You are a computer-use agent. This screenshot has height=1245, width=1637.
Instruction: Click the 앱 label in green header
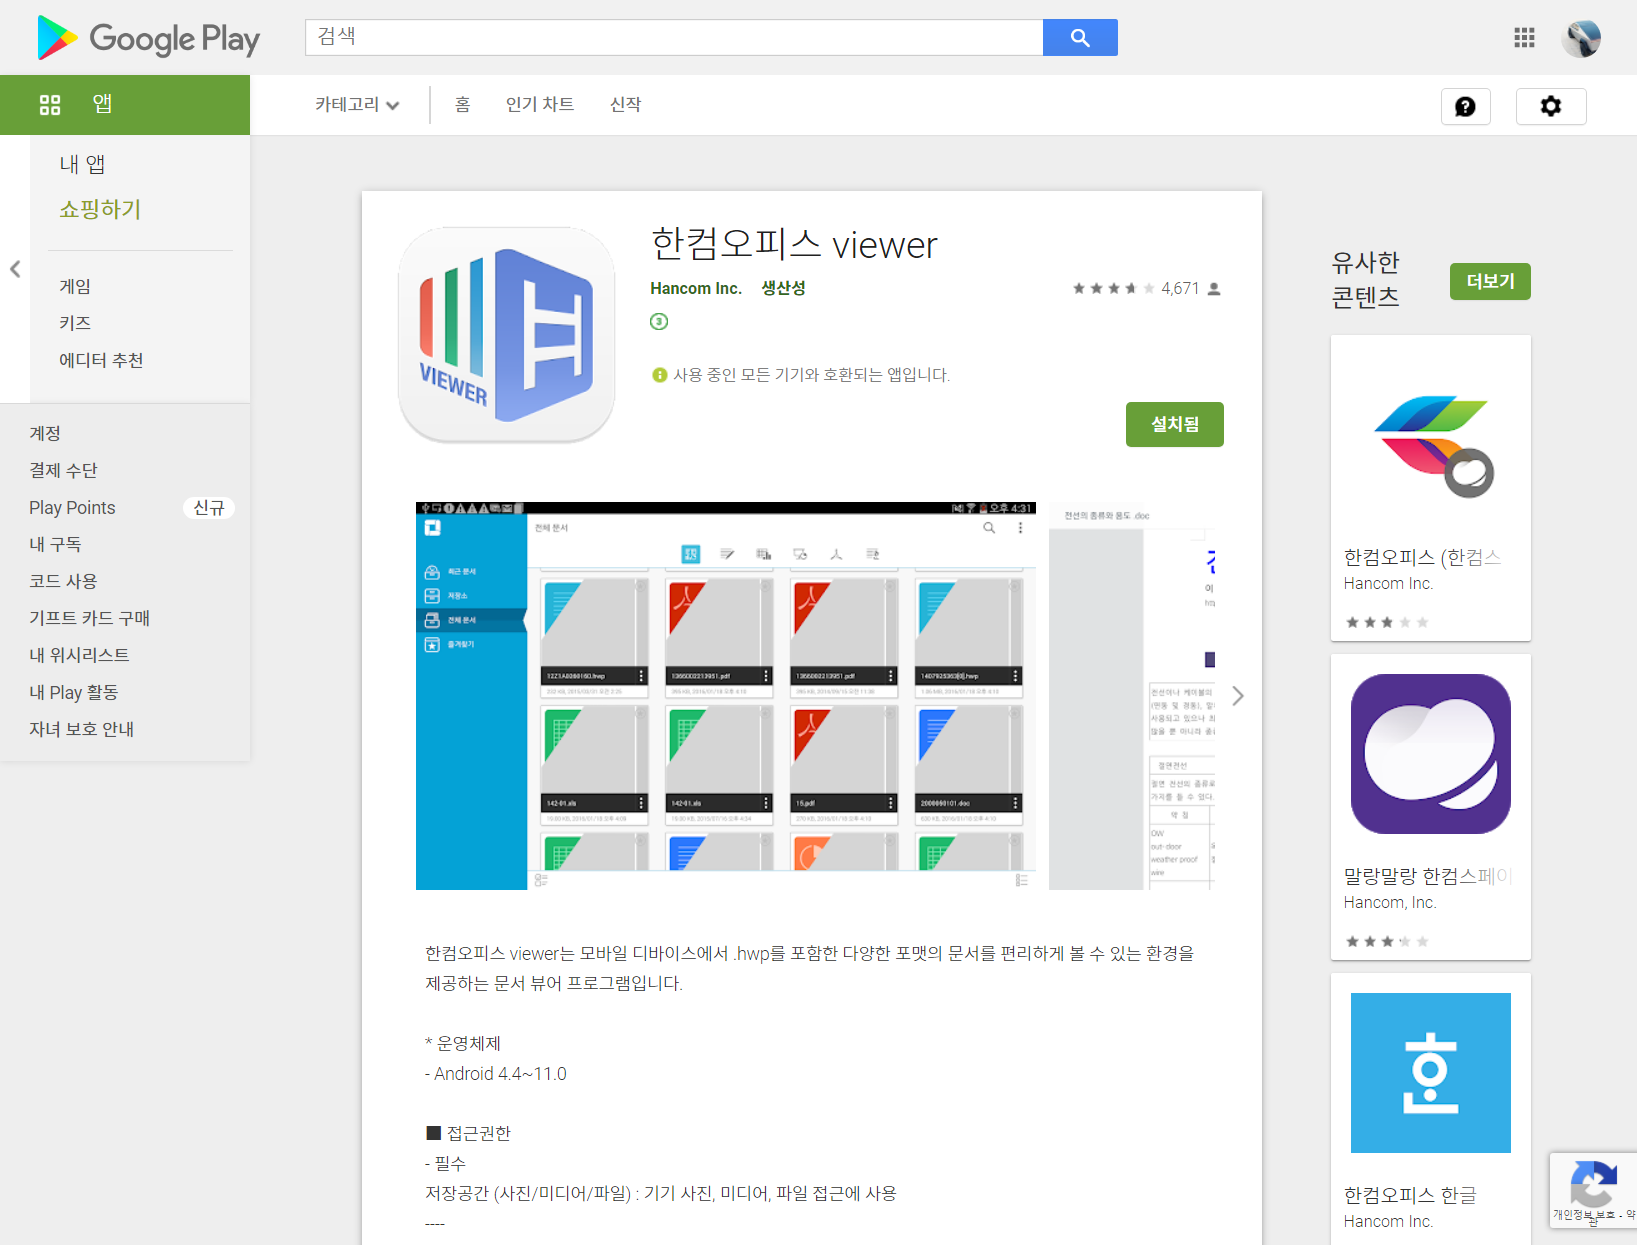pyautogui.click(x=102, y=104)
